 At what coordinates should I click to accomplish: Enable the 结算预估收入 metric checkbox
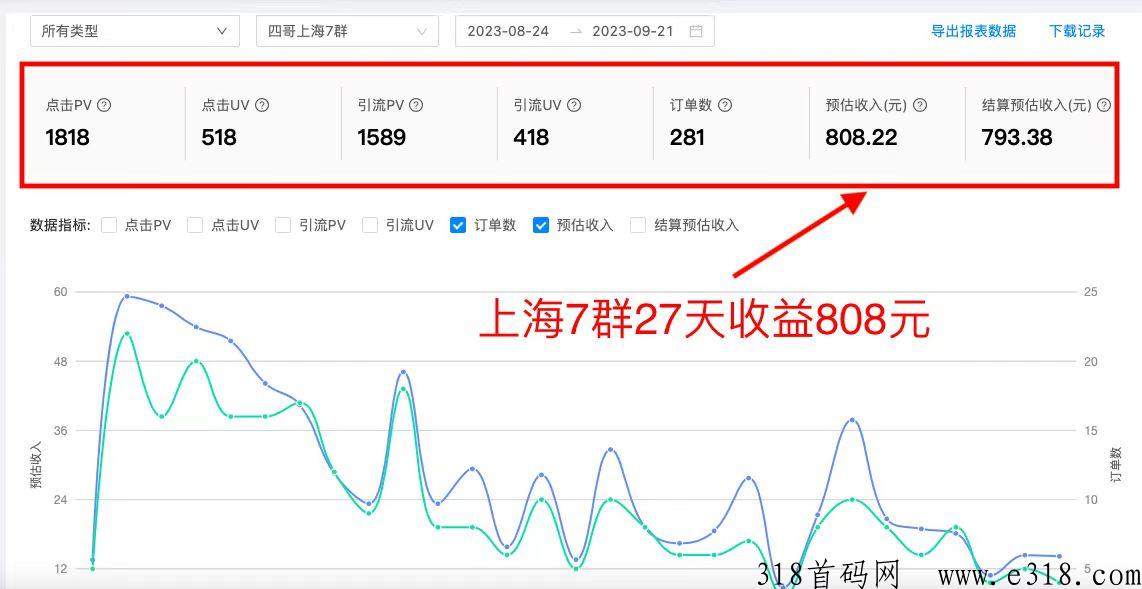[x=638, y=225]
